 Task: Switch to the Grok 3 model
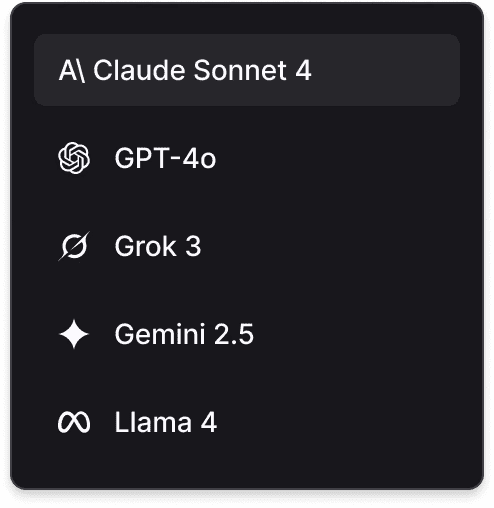coord(247,246)
